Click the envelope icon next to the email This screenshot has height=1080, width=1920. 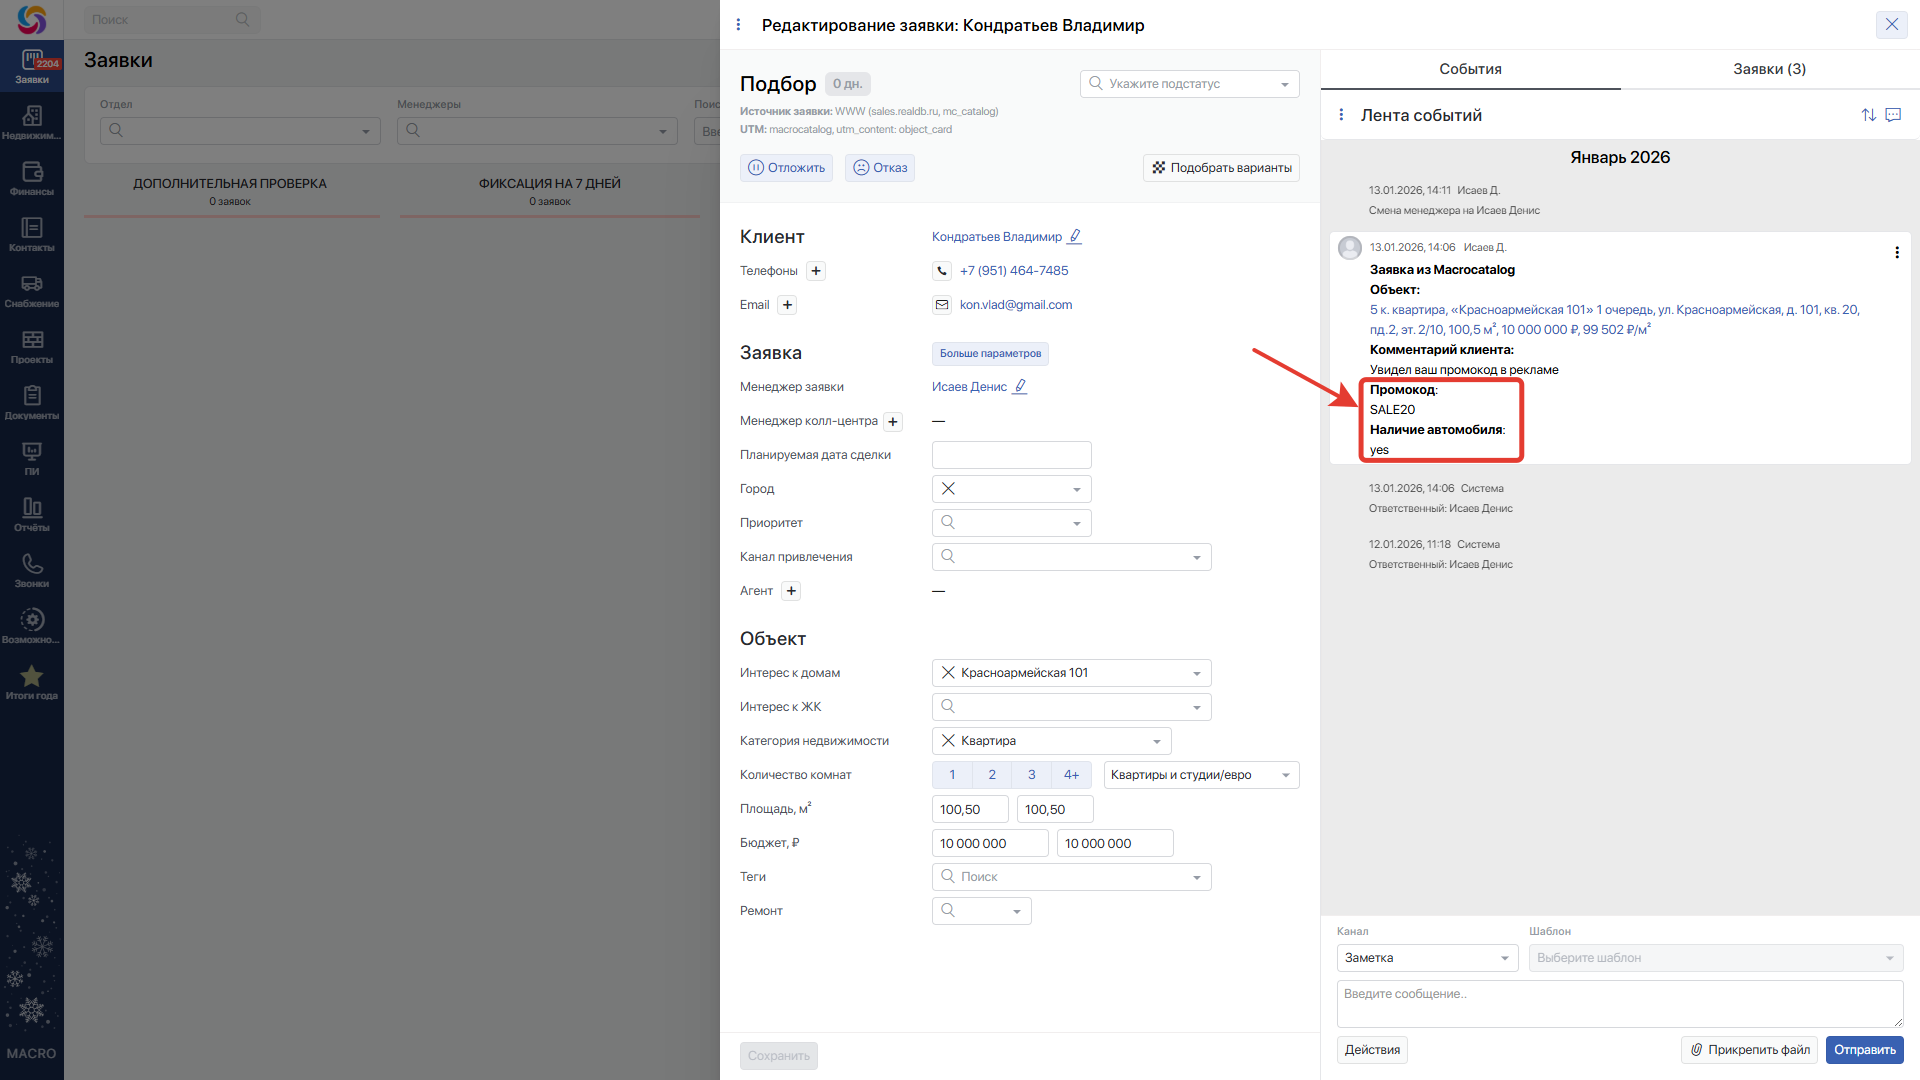tap(942, 305)
